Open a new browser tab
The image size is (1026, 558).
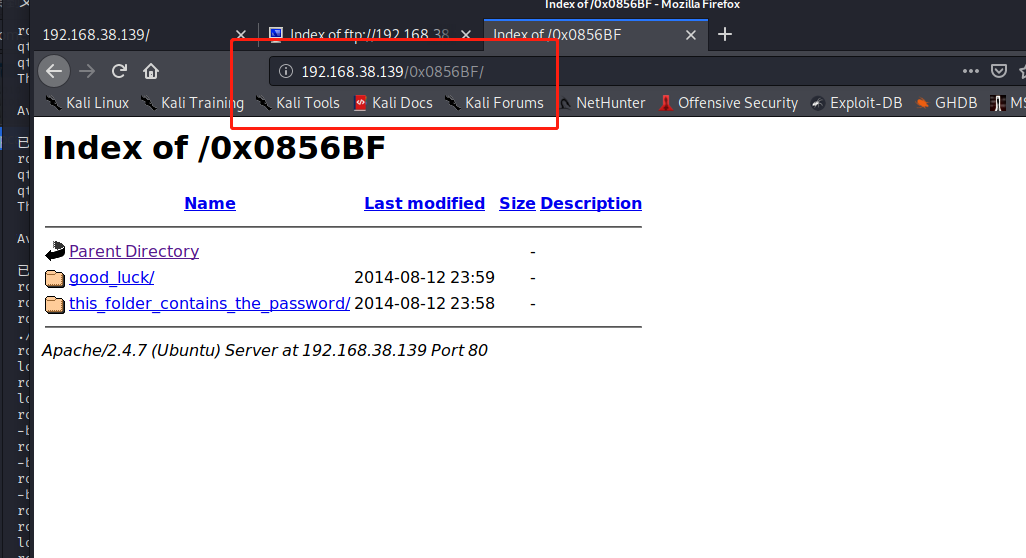(725, 35)
